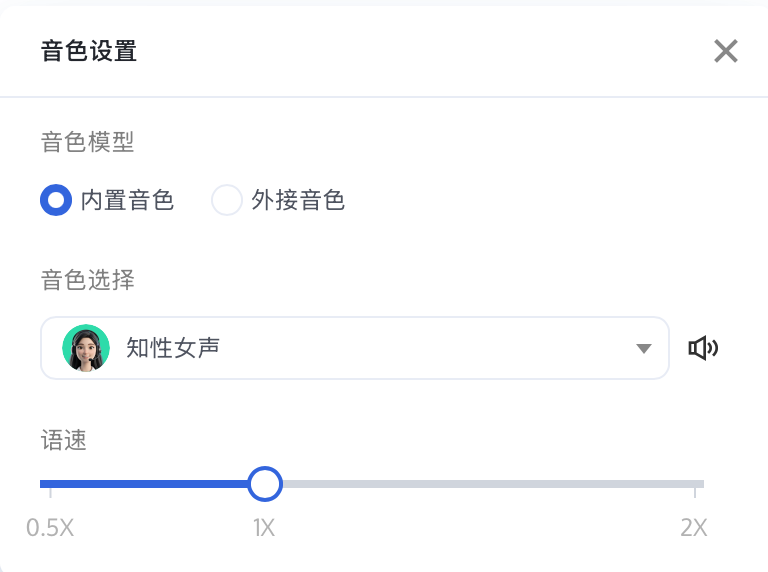
Task: Click the 音色选择 section label
Action: point(88,280)
